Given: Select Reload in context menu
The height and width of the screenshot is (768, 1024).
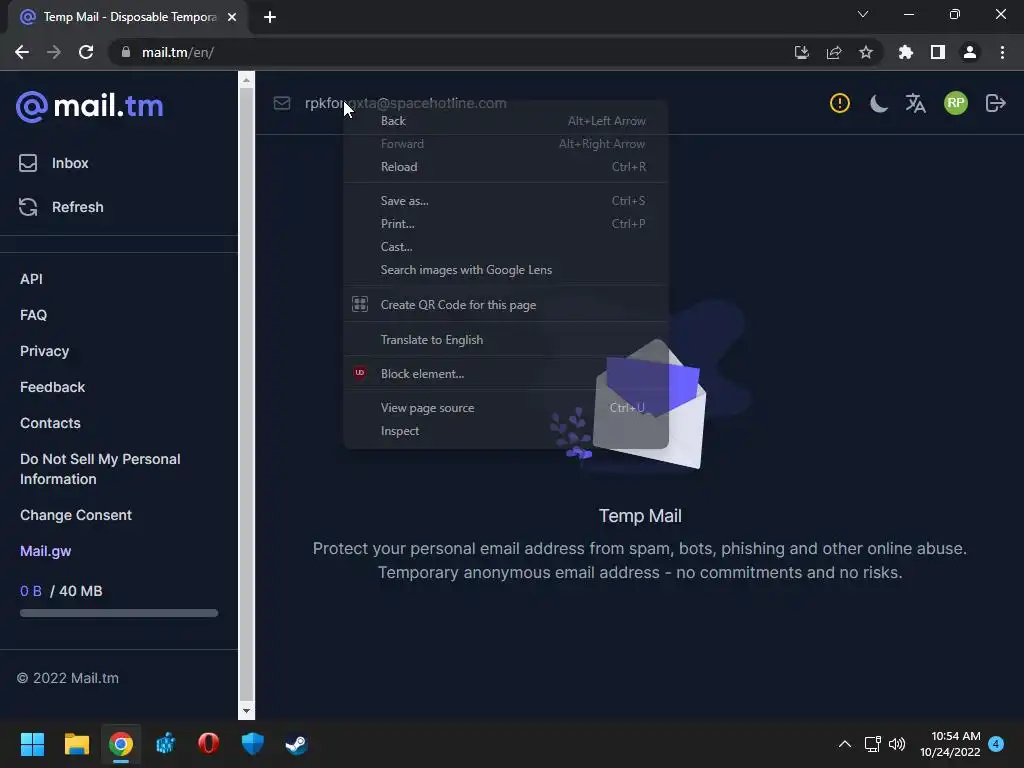Looking at the screenshot, I should tap(506, 167).
